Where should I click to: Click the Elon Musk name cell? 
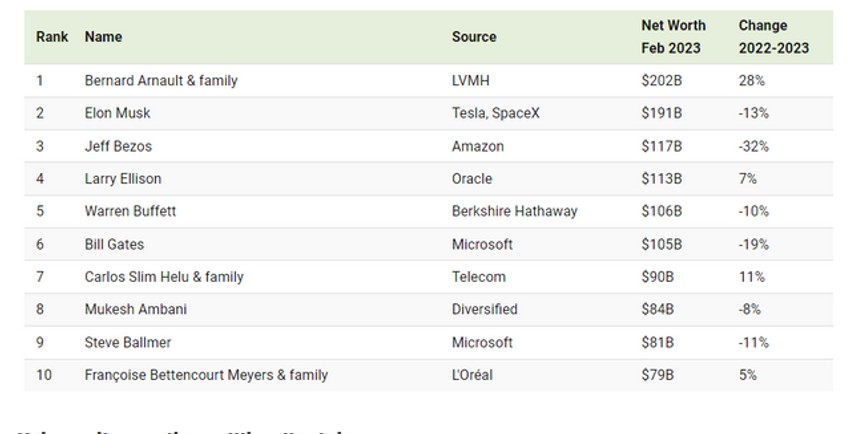coord(117,113)
